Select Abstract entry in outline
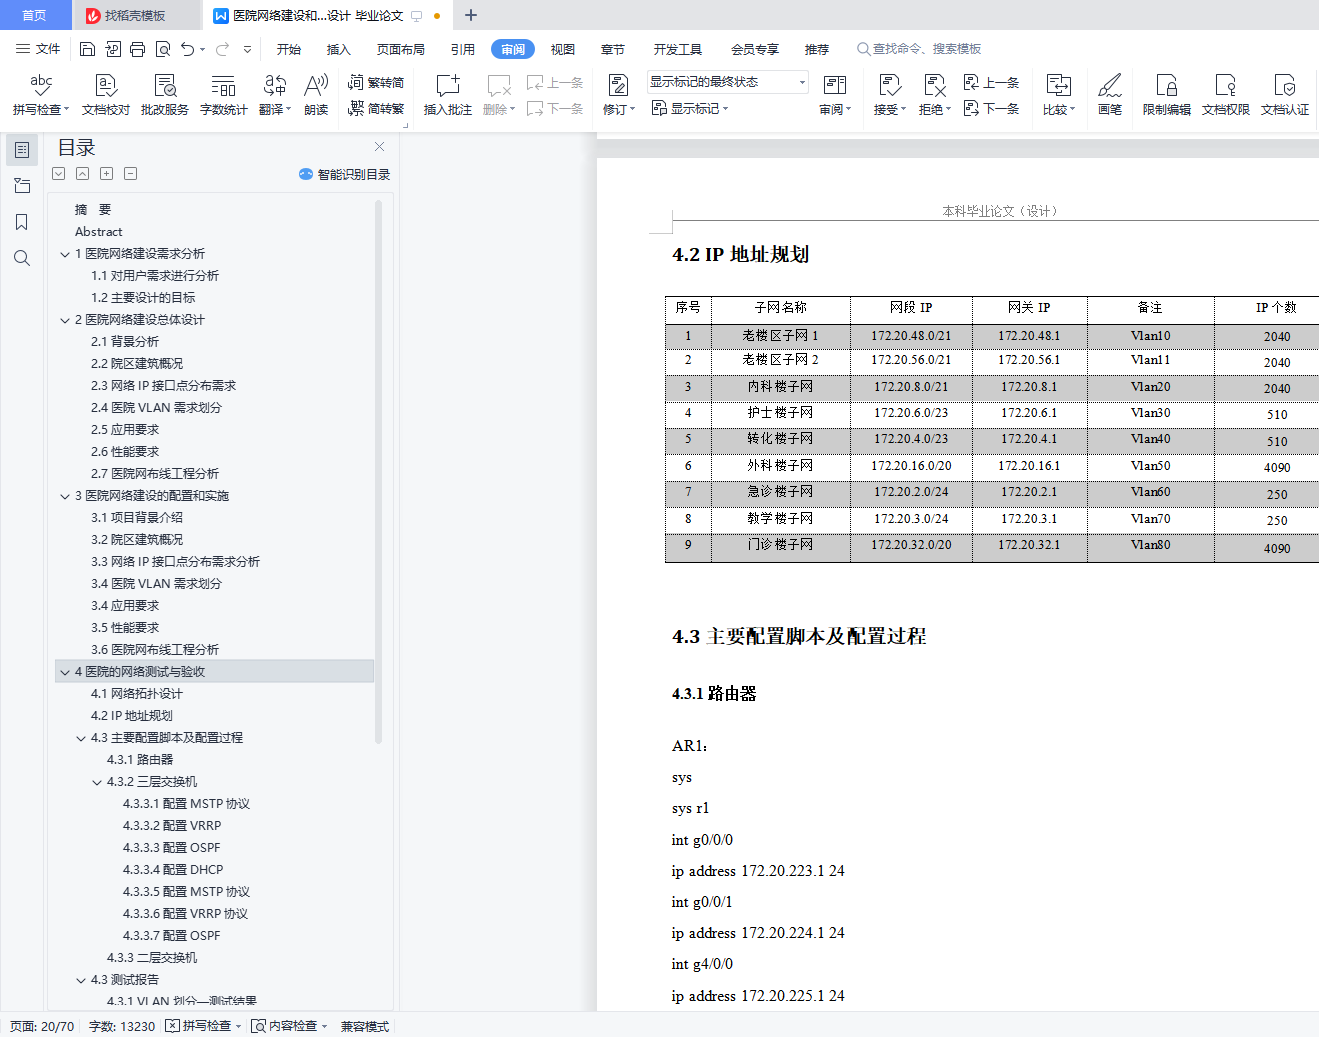1319x1037 pixels. [98, 232]
